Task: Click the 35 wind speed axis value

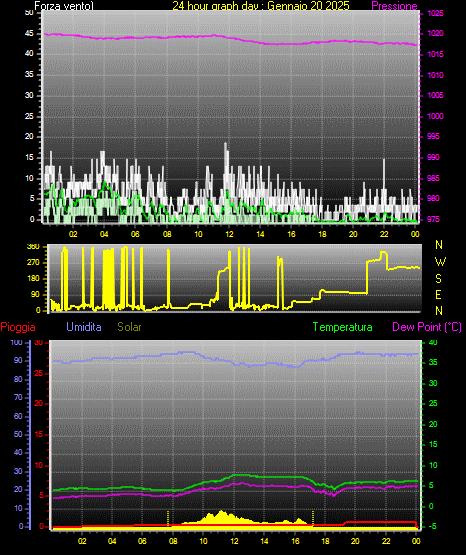Action: [29, 74]
